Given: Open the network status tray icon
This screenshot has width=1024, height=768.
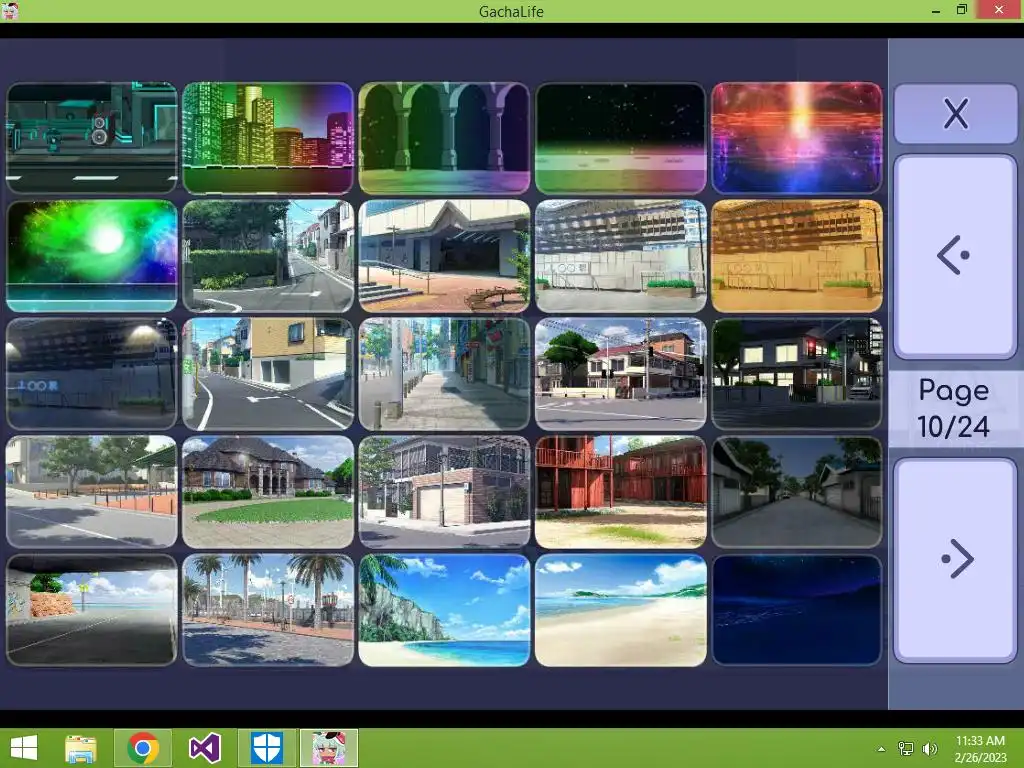Looking at the screenshot, I should pos(906,749).
